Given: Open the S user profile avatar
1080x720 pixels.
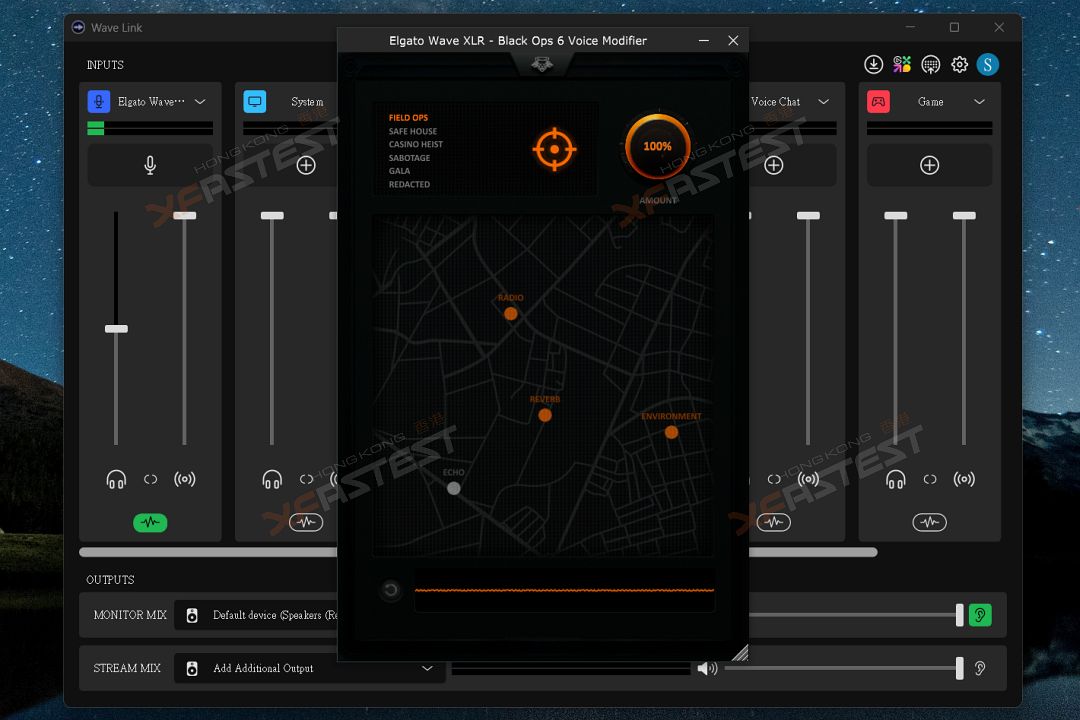Looking at the screenshot, I should pyautogui.click(x=988, y=65).
